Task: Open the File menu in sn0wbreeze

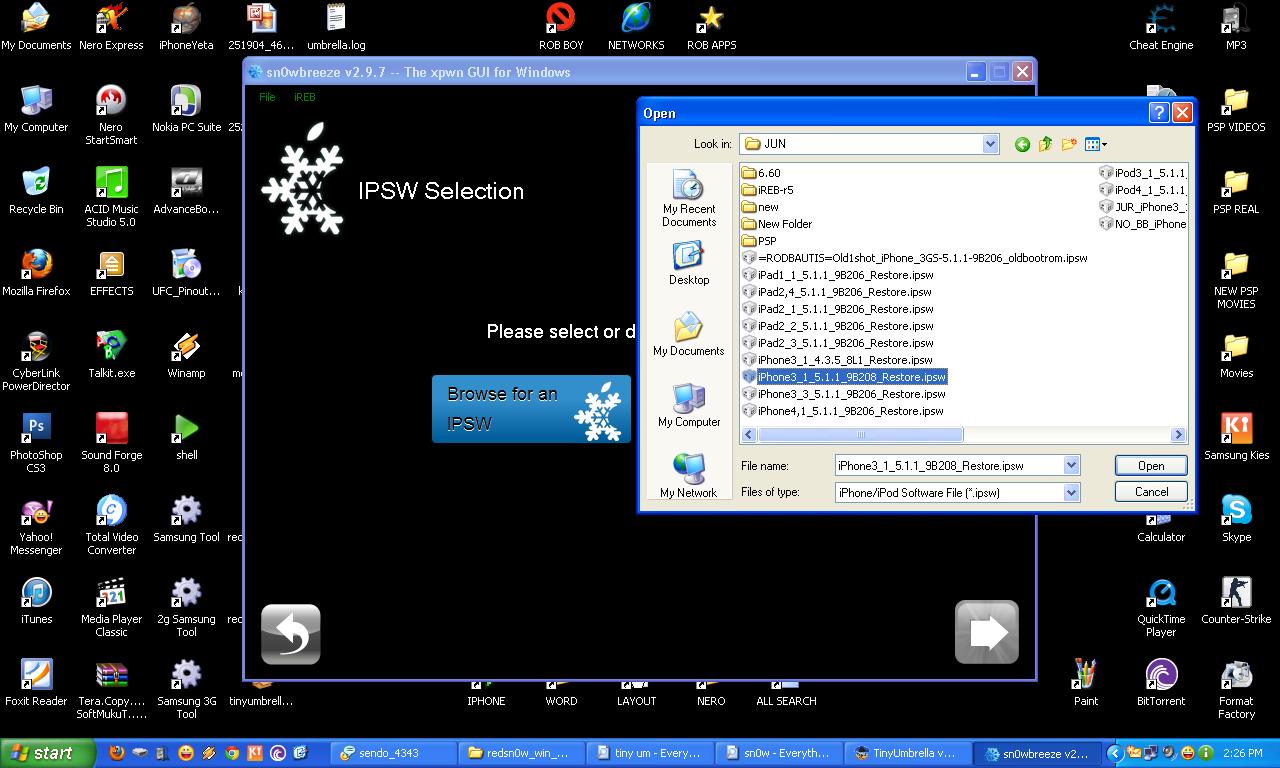Action: (267, 97)
